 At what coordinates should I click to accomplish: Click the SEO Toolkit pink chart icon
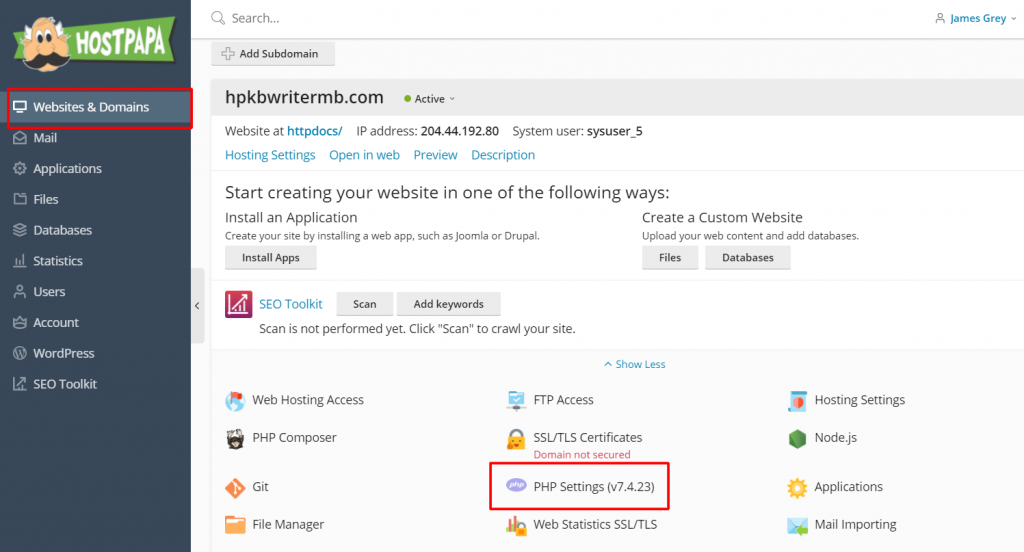pyautogui.click(x=238, y=304)
